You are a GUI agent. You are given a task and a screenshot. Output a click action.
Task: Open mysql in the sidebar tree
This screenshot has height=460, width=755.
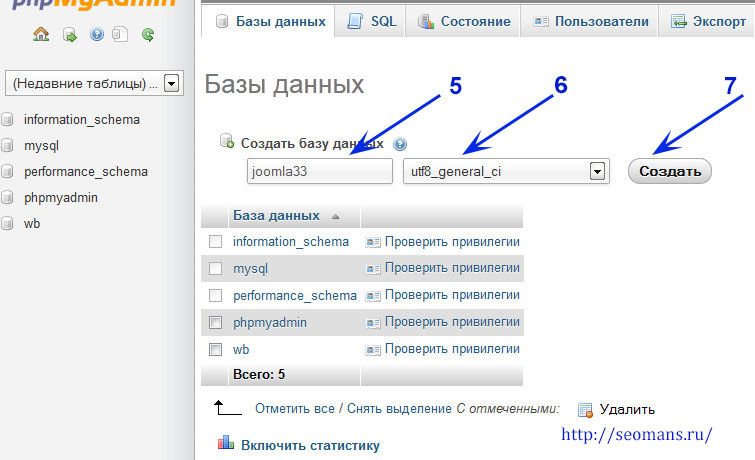point(41,145)
